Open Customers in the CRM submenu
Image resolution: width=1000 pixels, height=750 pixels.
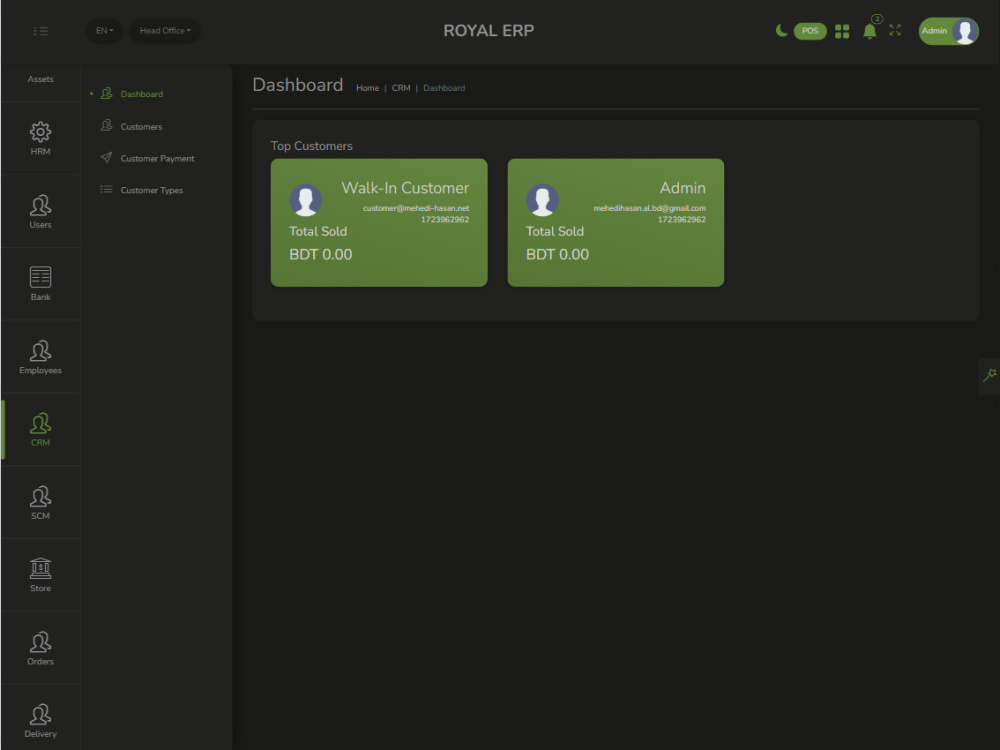click(x=141, y=127)
